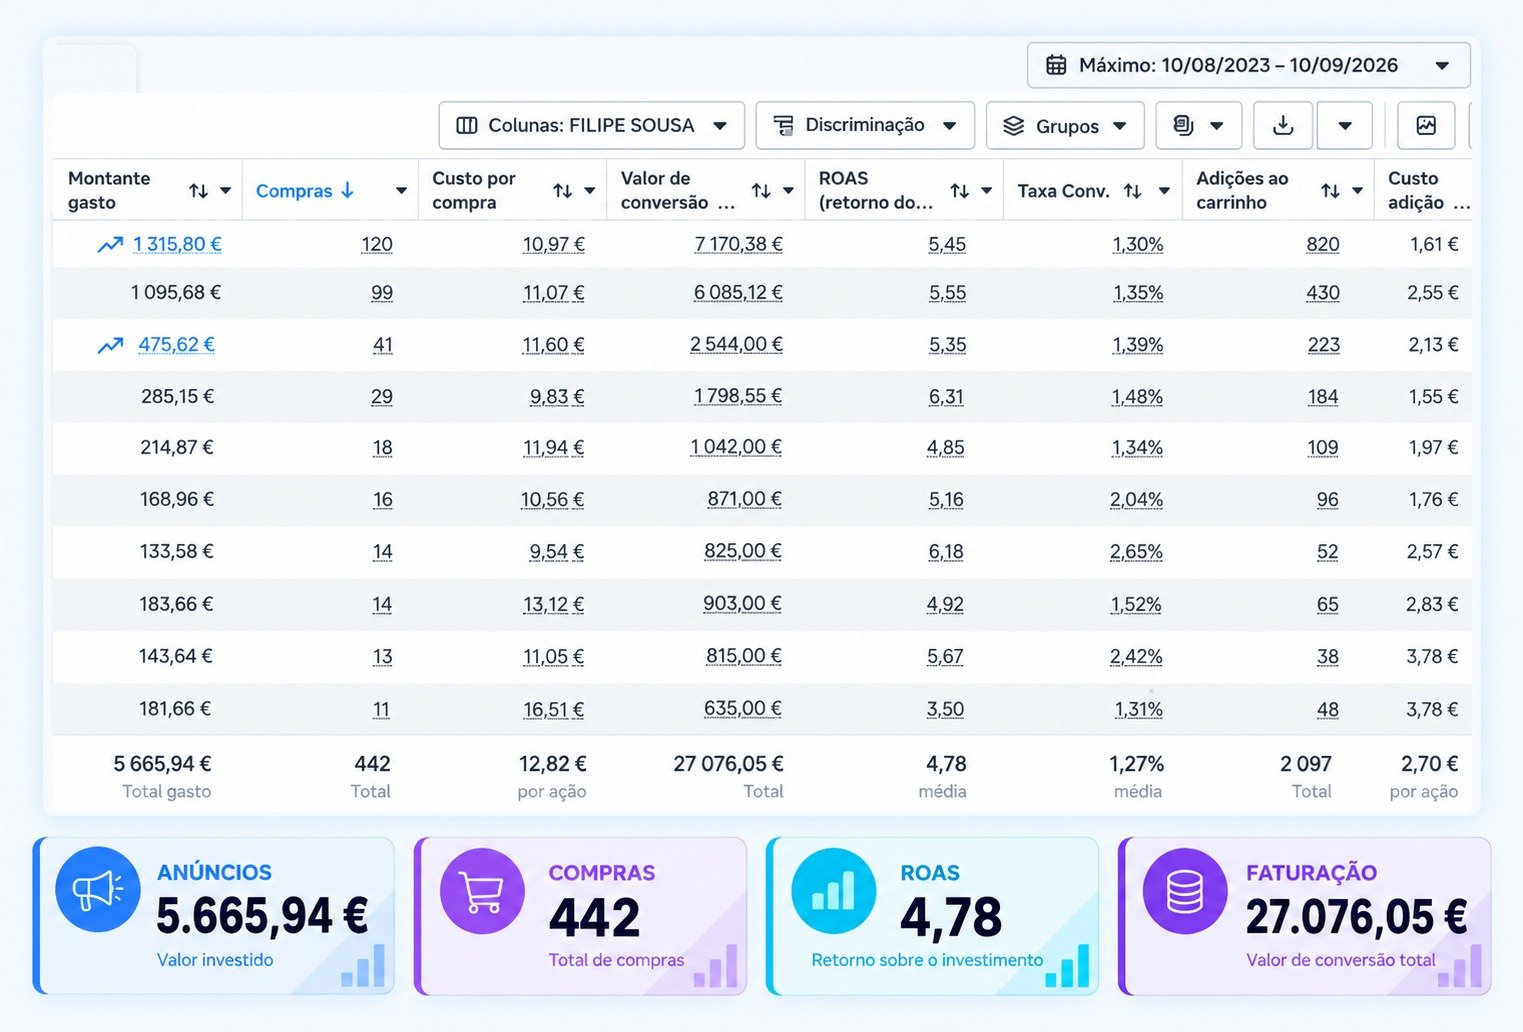Click cart additions value 820
This screenshot has height=1032, width=1523.
click(x=1323, y=244)
